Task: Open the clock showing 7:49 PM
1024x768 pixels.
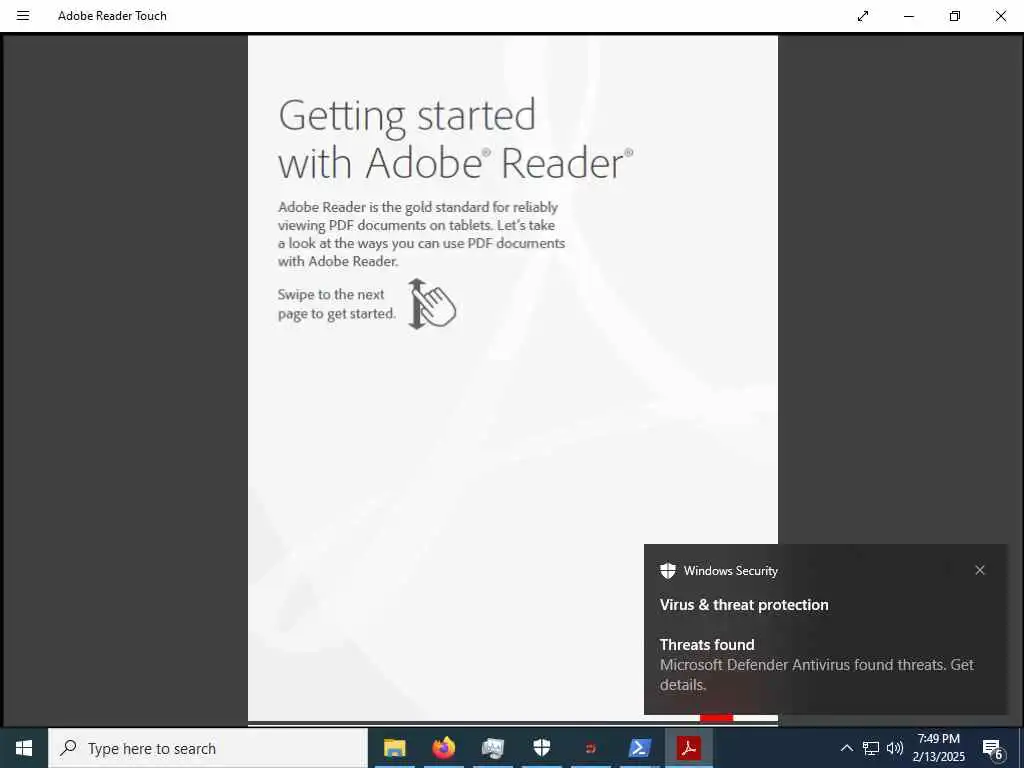Action: click(x=938, y=748)
